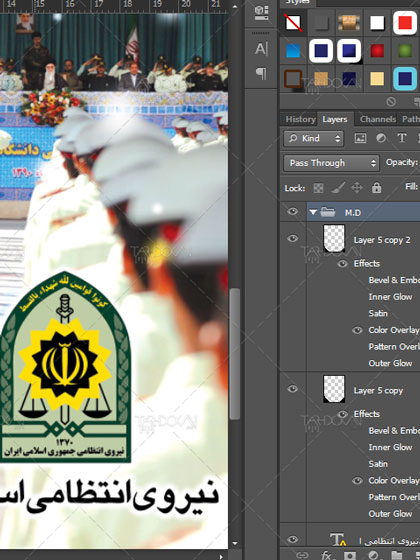The width and height of the screenshot is (420, 560).
Task: Hide Layer 5 copy 2
Action: (x=292, y=239)
